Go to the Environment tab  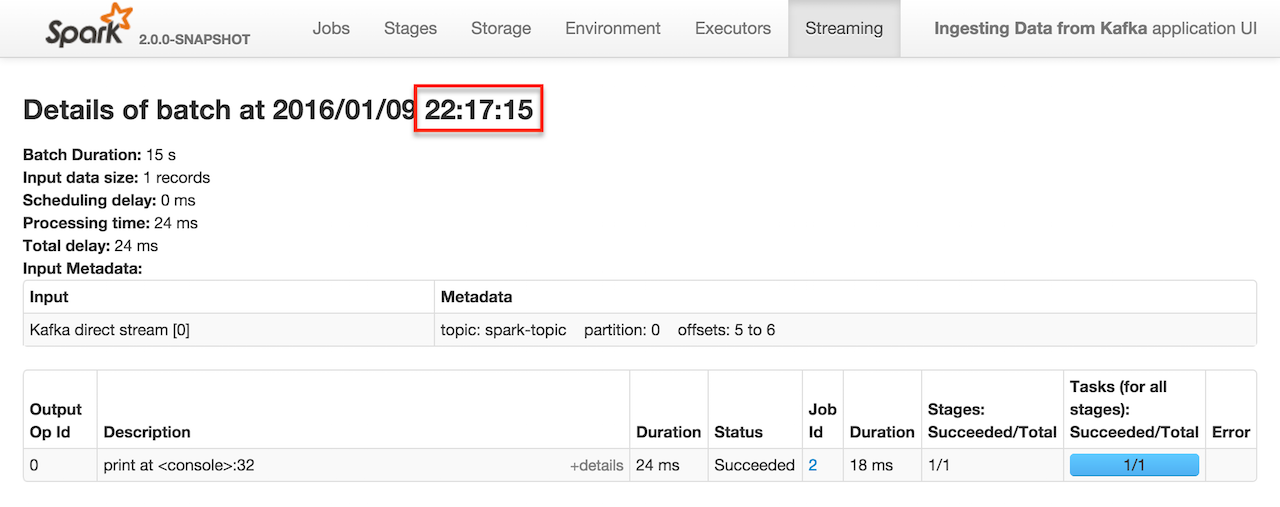613,28
